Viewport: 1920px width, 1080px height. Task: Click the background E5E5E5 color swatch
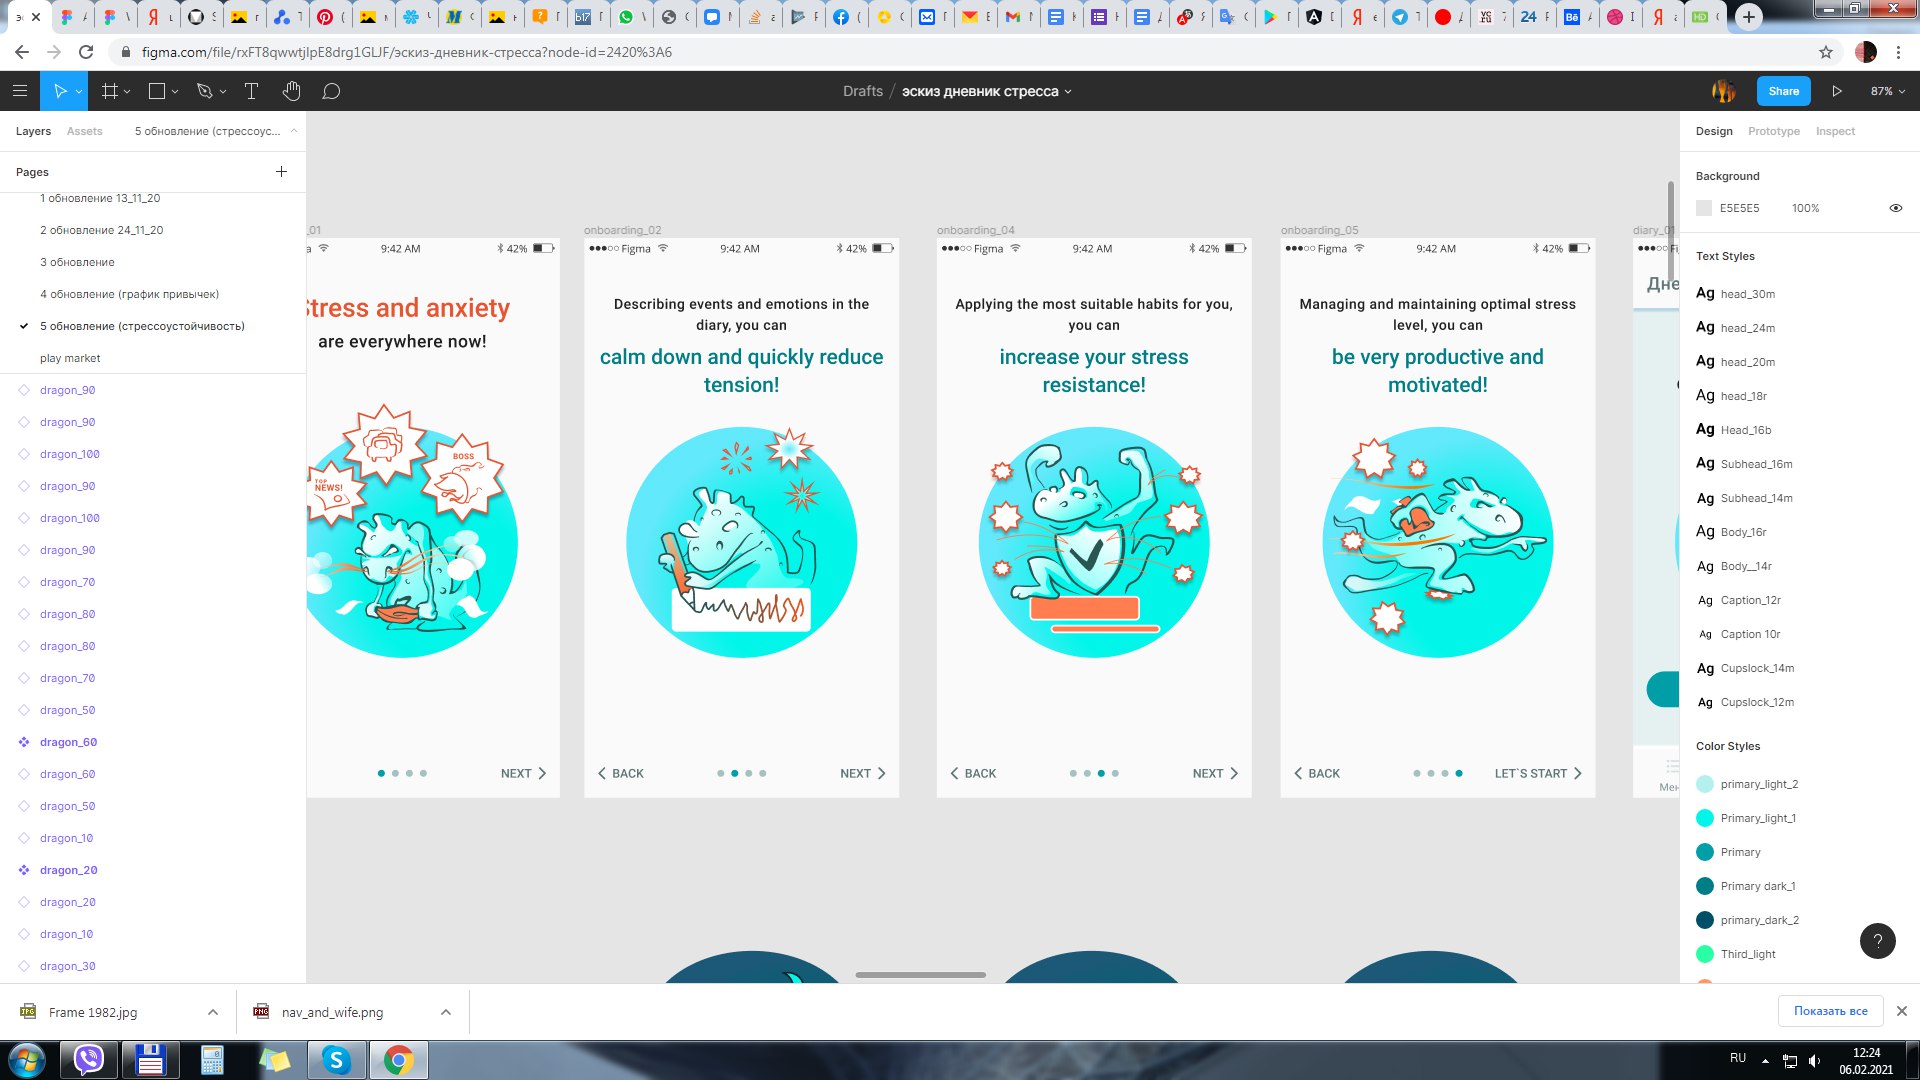[1704, 208]
